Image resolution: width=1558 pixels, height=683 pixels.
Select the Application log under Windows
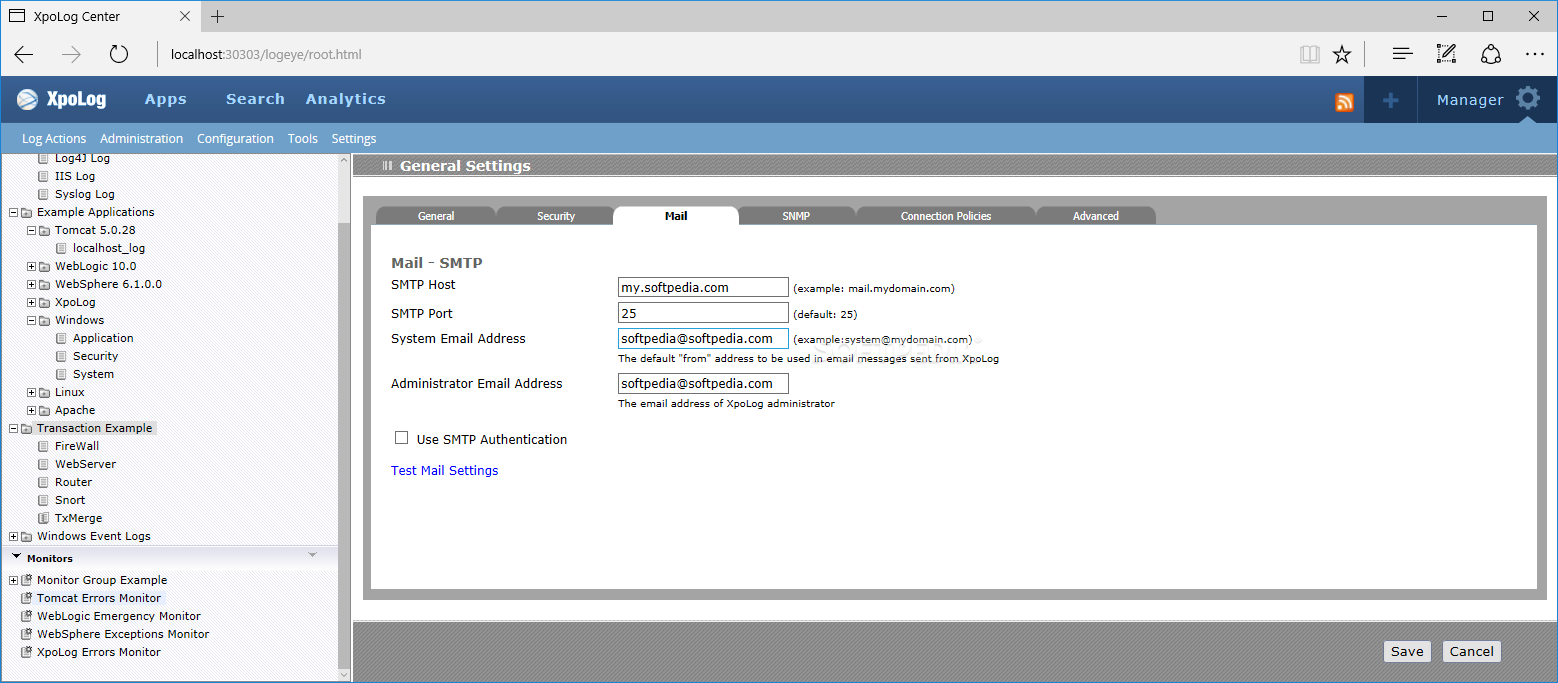[103, 338]
